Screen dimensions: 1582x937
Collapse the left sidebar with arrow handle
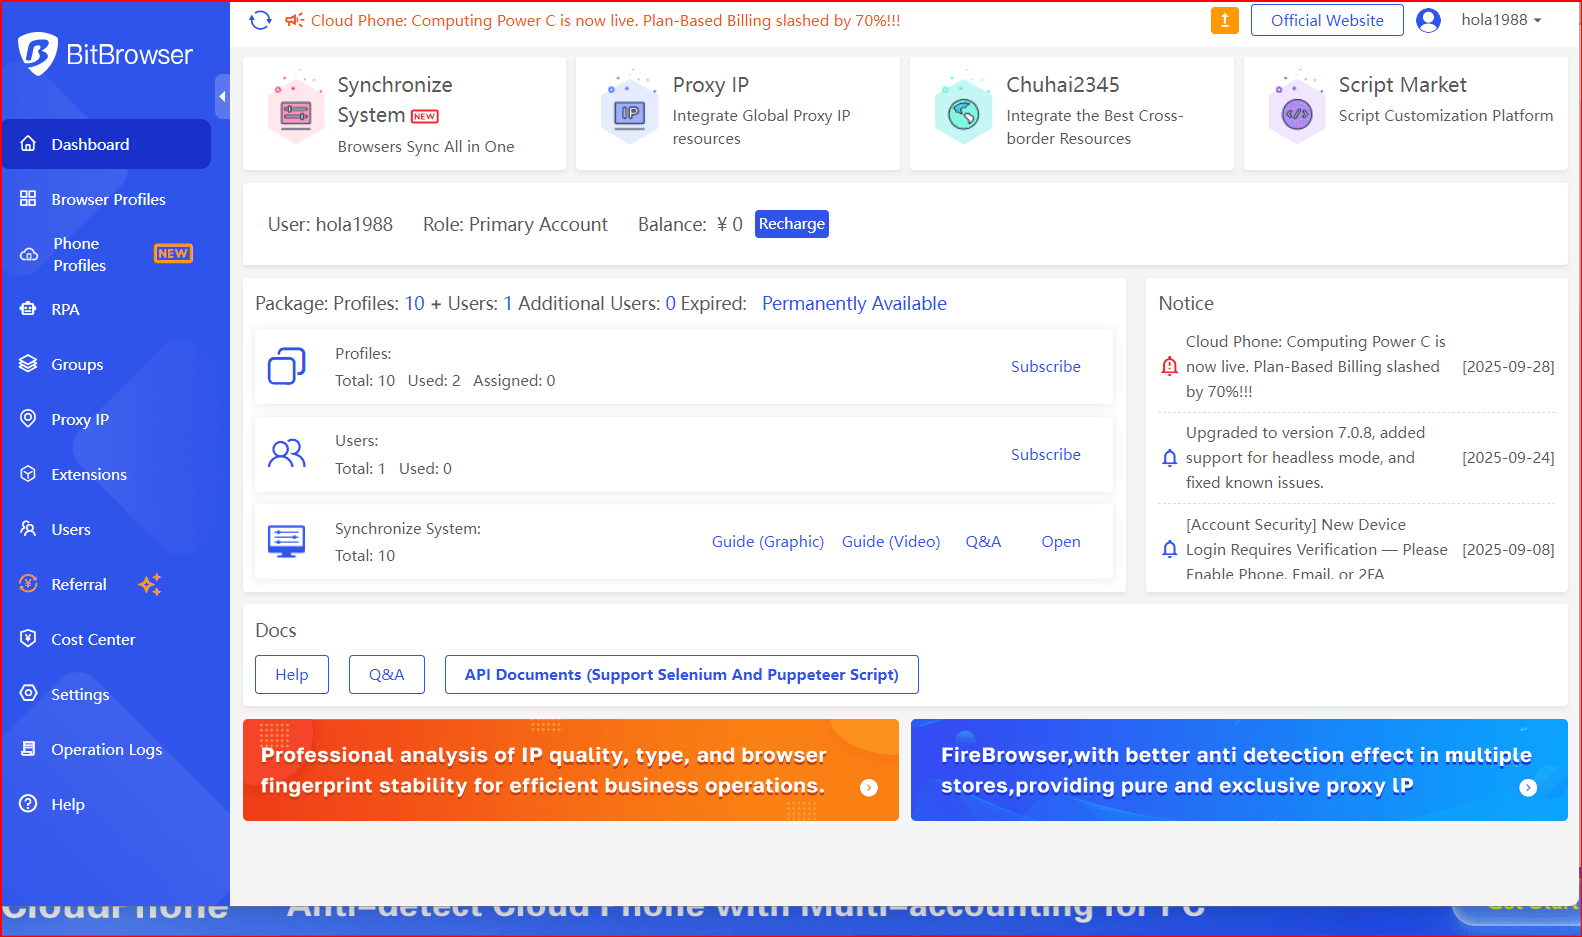[222, 97]
